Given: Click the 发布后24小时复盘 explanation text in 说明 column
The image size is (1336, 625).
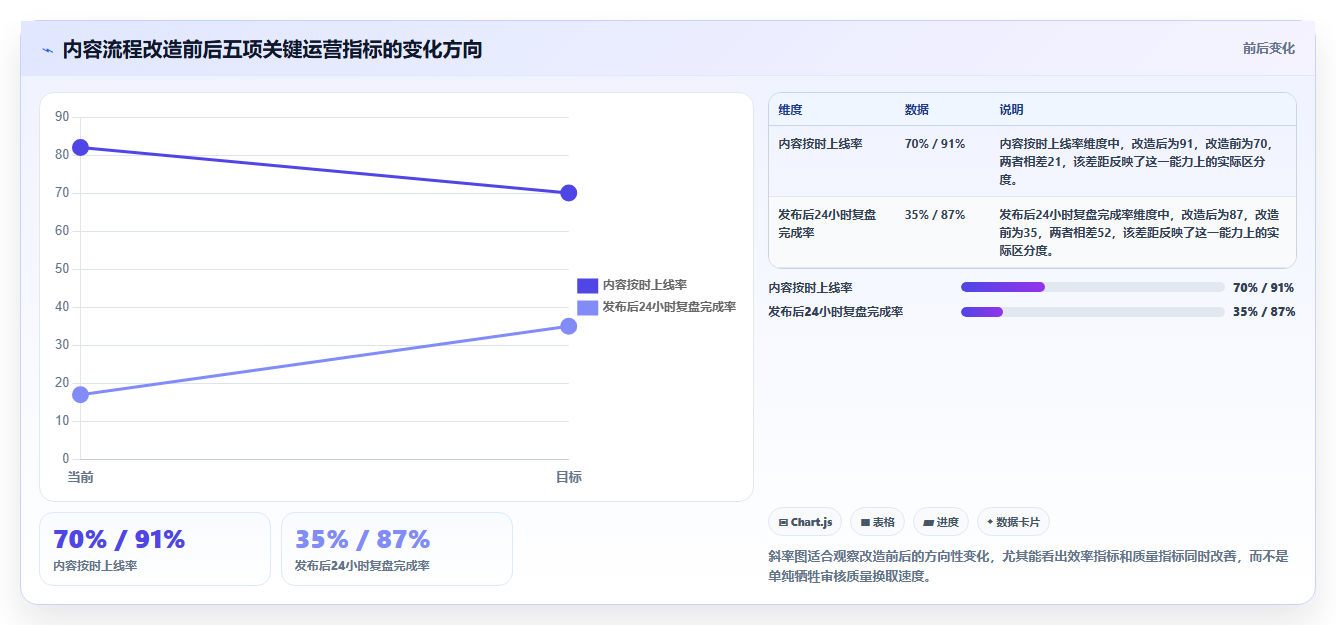Looking at the screenshot, I should (1139, 233).
